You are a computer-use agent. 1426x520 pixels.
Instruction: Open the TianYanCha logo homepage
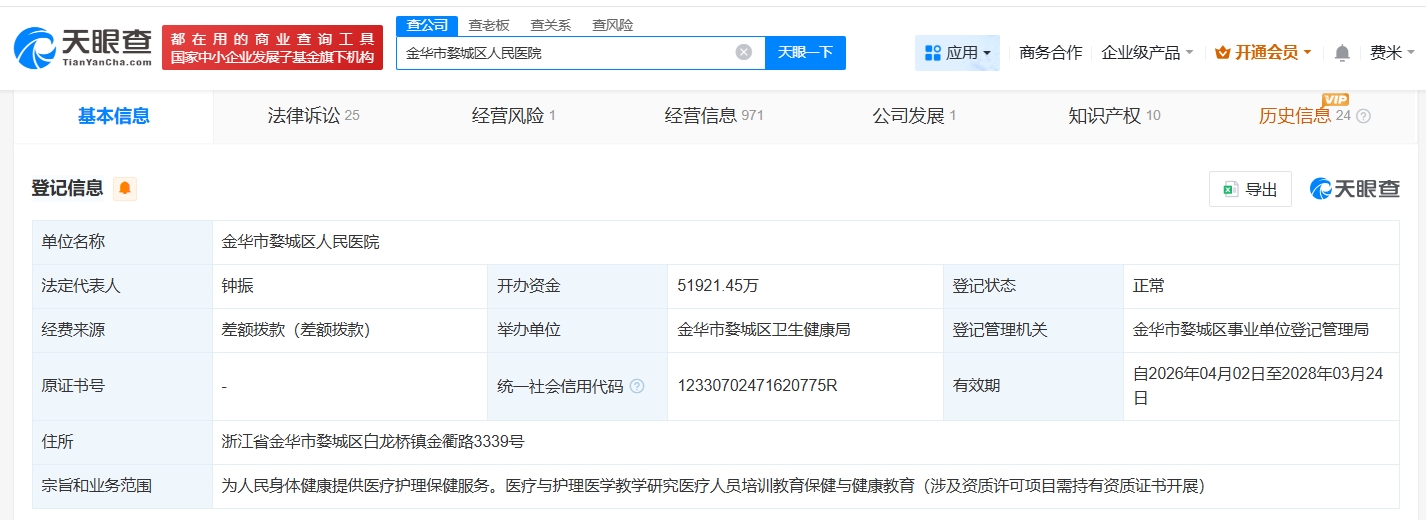[x=83, y=47]
